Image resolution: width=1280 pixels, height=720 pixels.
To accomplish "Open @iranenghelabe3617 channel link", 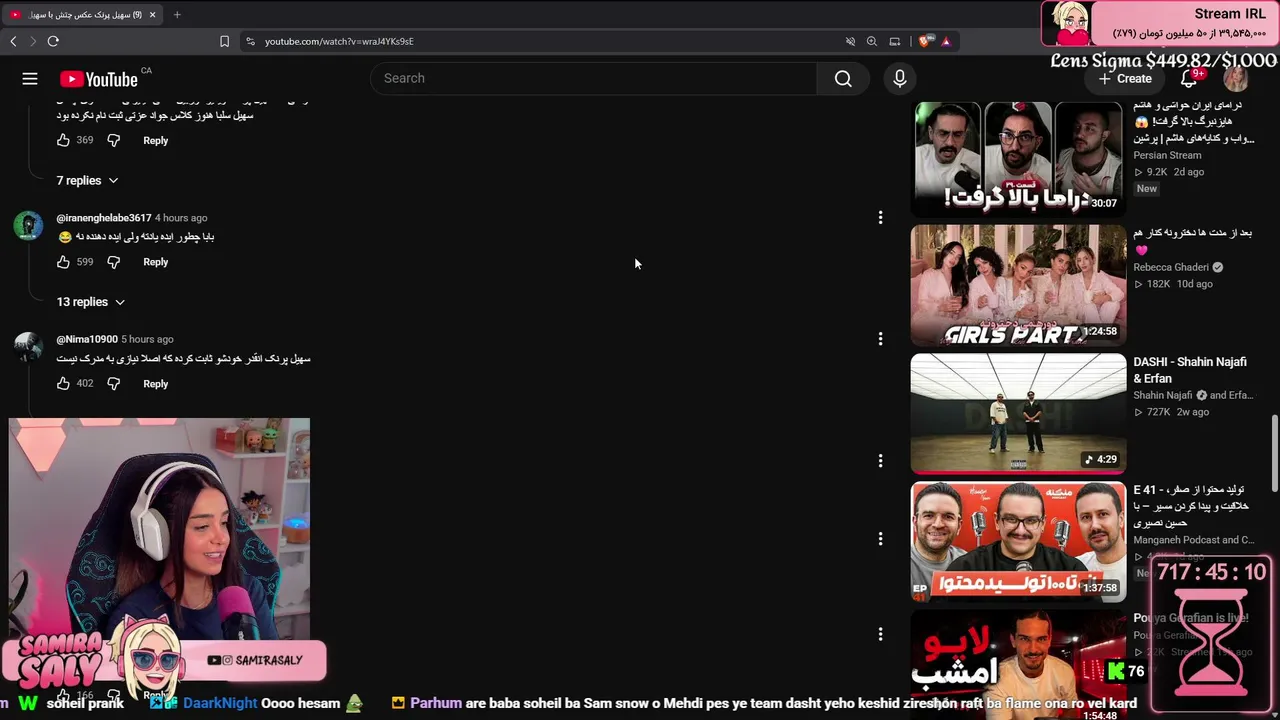I will pyautogui.click(x=104, y=218).
